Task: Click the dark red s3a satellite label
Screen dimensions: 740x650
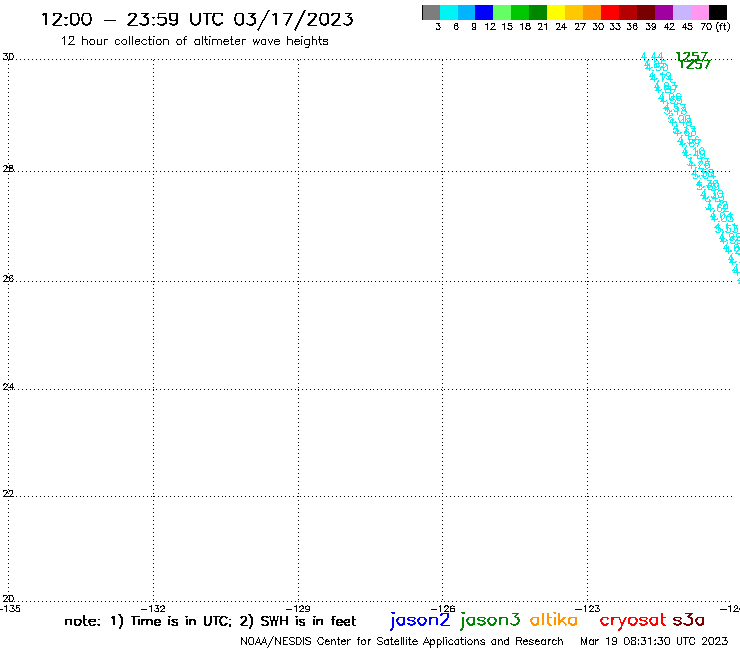Action: pyautogui.click(x=688, y=620)
